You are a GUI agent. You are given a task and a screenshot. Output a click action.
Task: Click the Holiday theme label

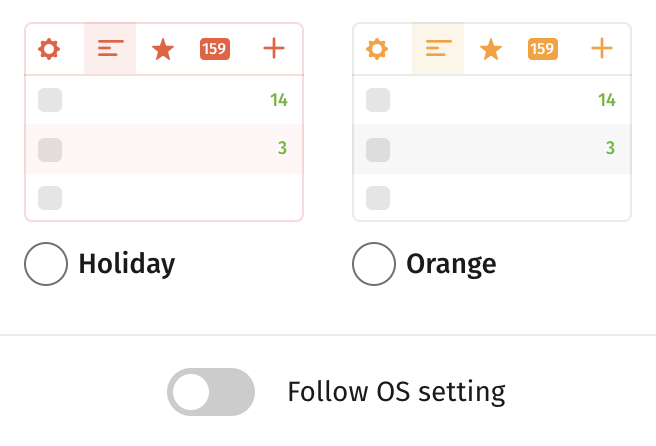[127, 264]
